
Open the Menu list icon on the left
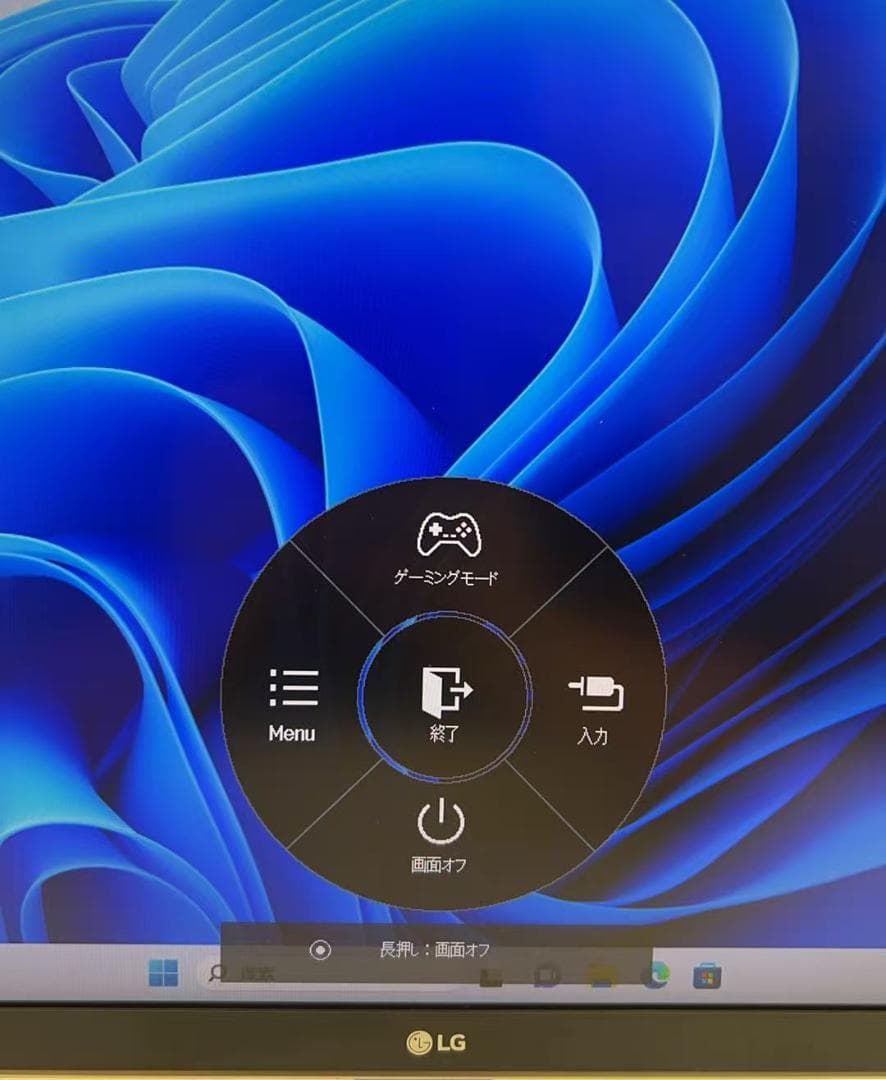(x=291, y=688)
